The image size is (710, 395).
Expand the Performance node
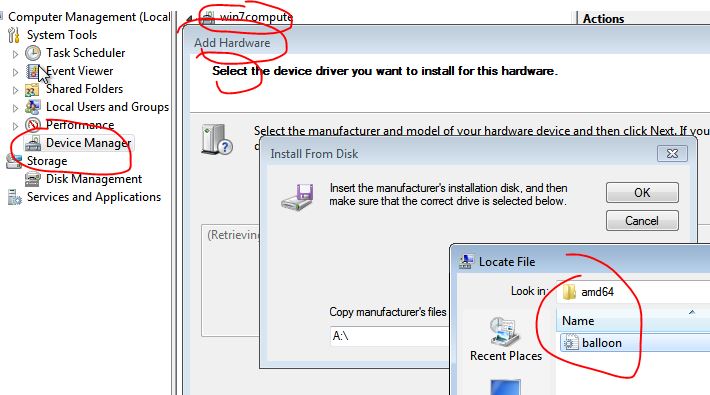[15, 125]
